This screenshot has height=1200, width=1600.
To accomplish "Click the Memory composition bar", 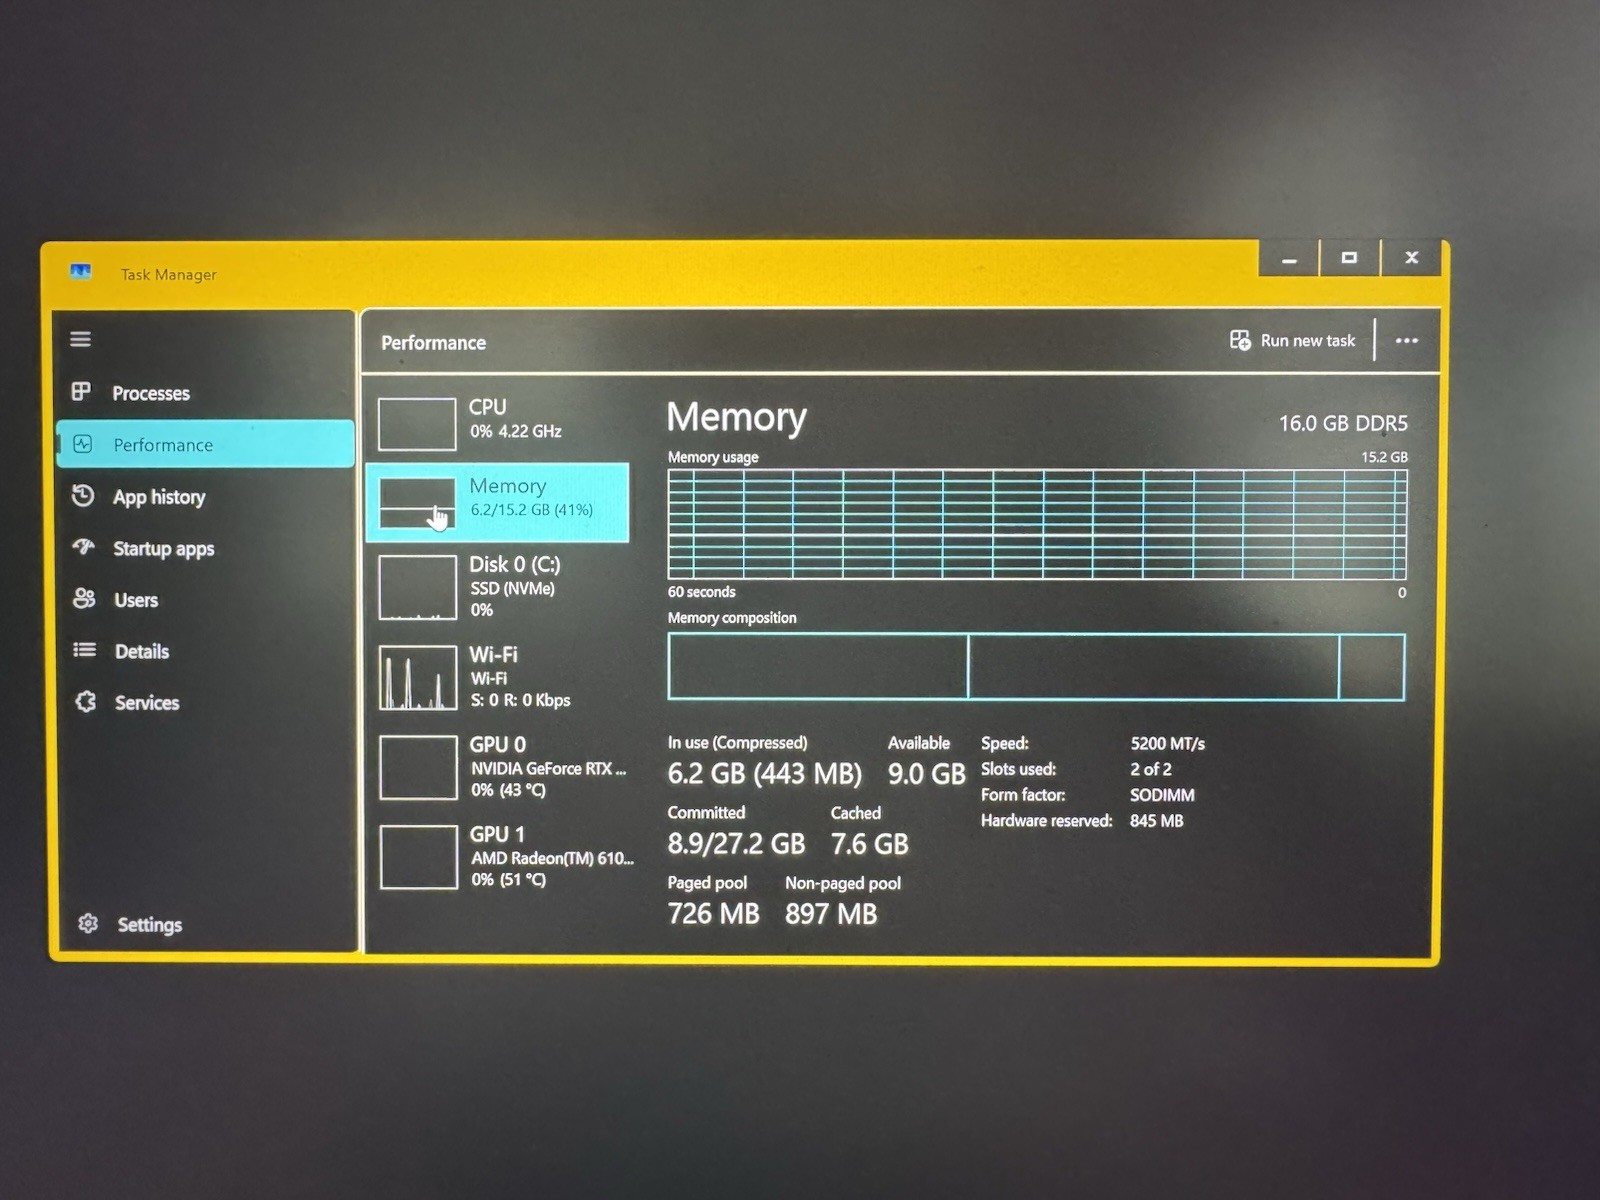I will (1036, 666).
